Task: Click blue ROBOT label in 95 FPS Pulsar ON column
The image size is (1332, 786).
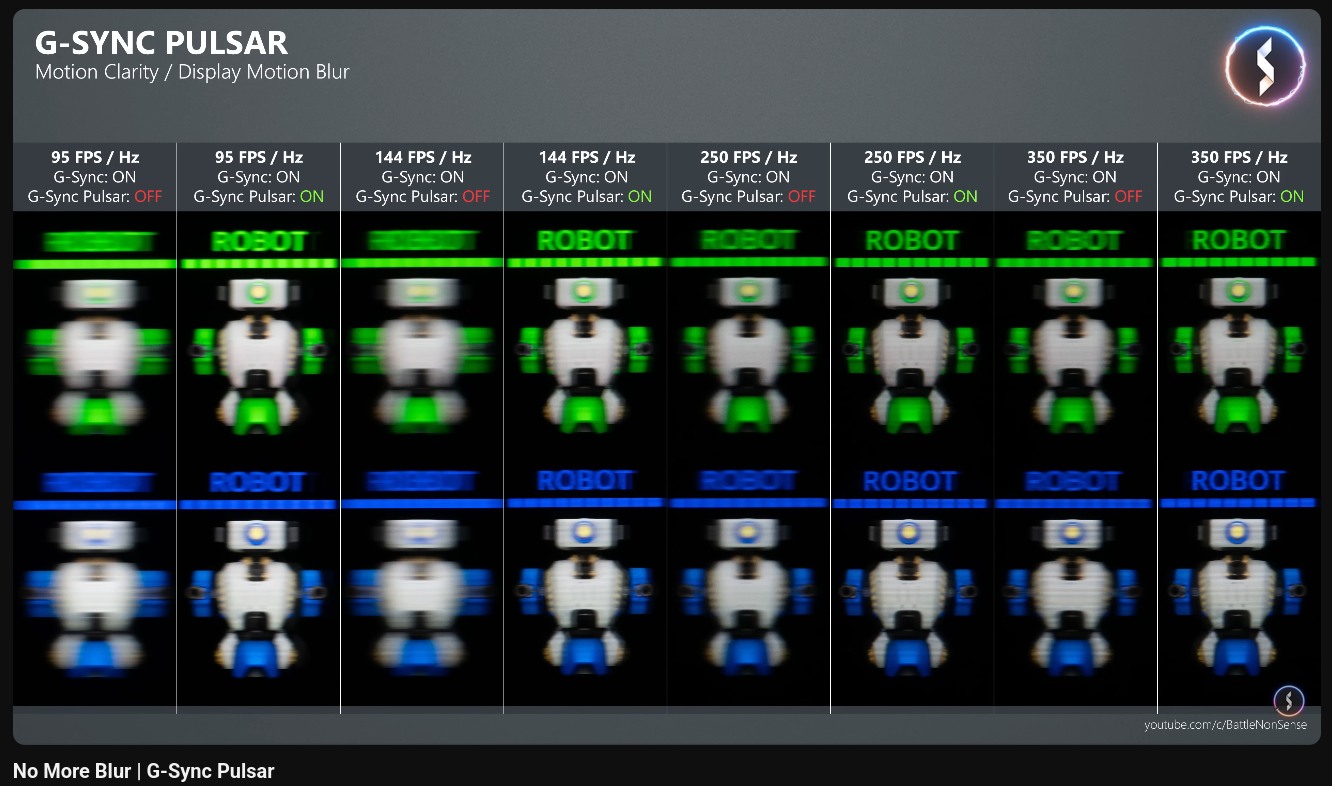Action: pyautogui.click(x=259, y=482)
